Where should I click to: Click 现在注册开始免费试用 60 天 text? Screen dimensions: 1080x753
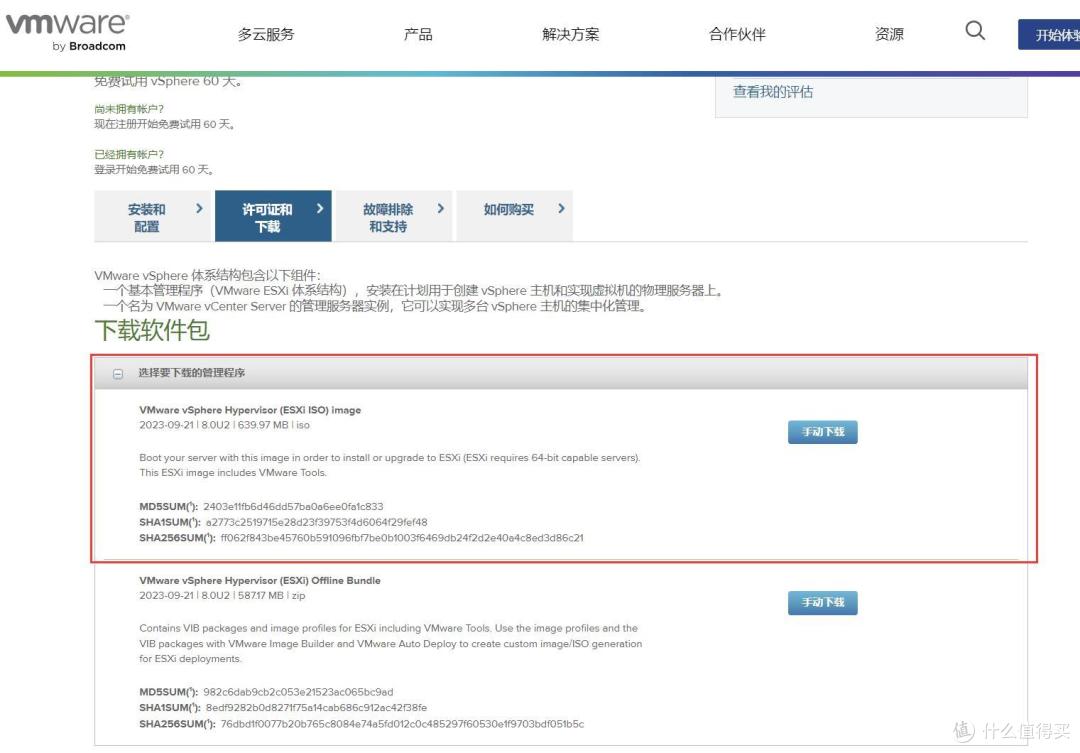(164, 124)
